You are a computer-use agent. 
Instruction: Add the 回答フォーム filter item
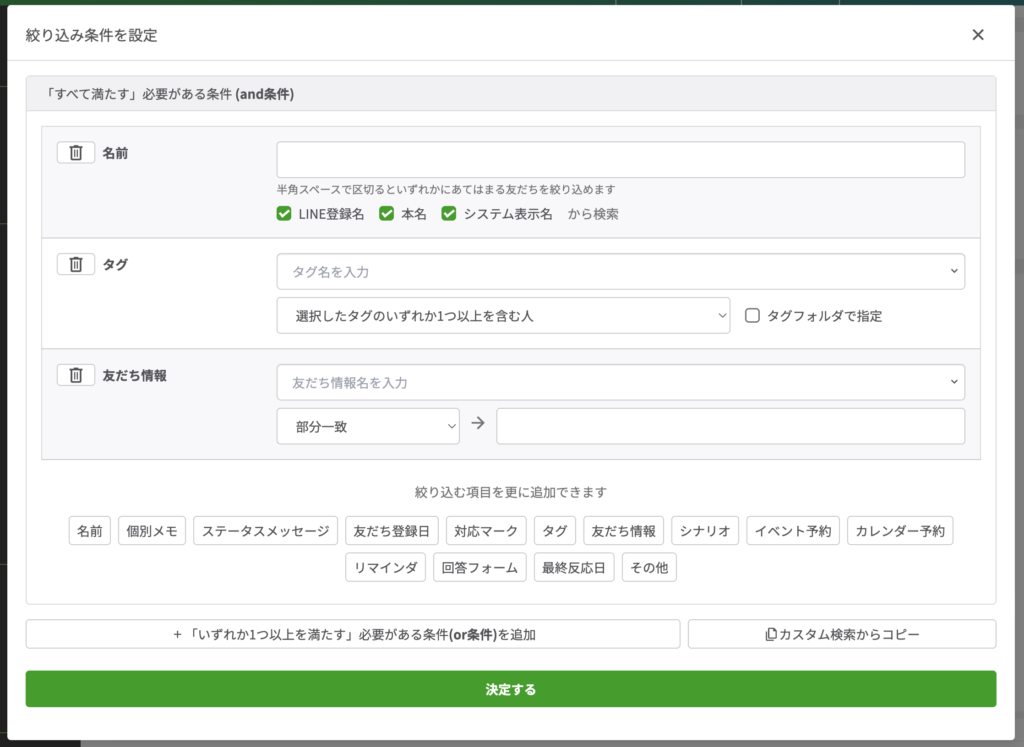point(480,568)
